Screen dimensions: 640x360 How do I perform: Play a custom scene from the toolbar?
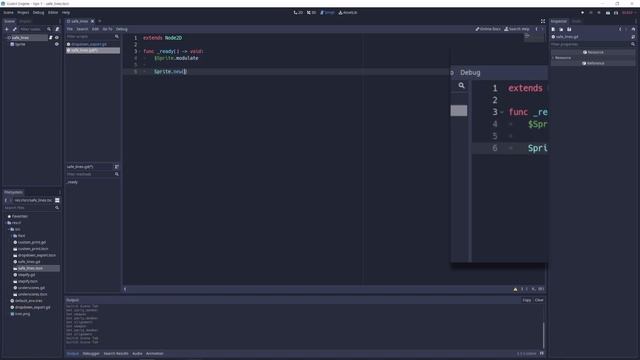[x=616, y=13]
